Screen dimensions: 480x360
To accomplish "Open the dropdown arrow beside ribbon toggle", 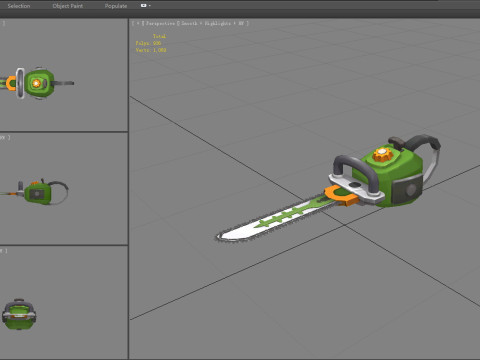I will click(150, 6).
